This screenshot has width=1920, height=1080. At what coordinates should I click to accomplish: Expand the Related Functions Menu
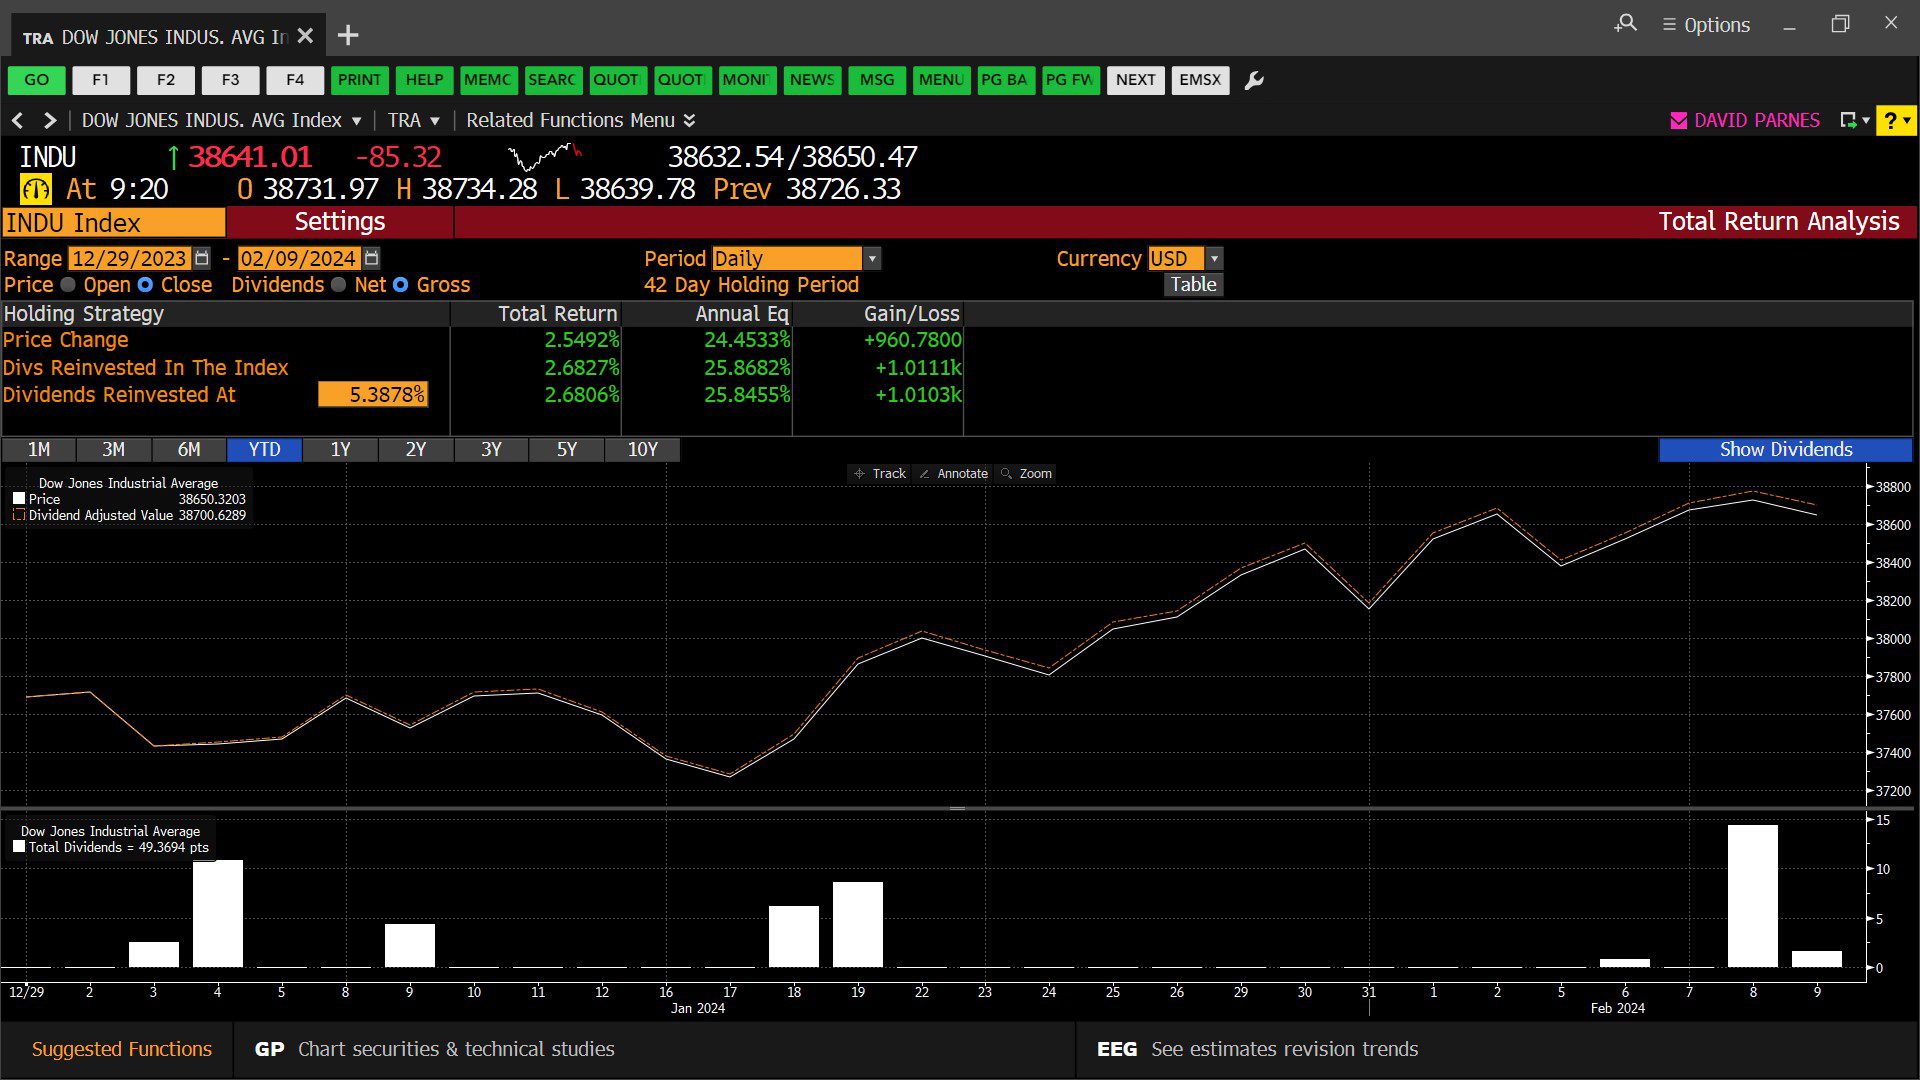click(x=581, y=120)
